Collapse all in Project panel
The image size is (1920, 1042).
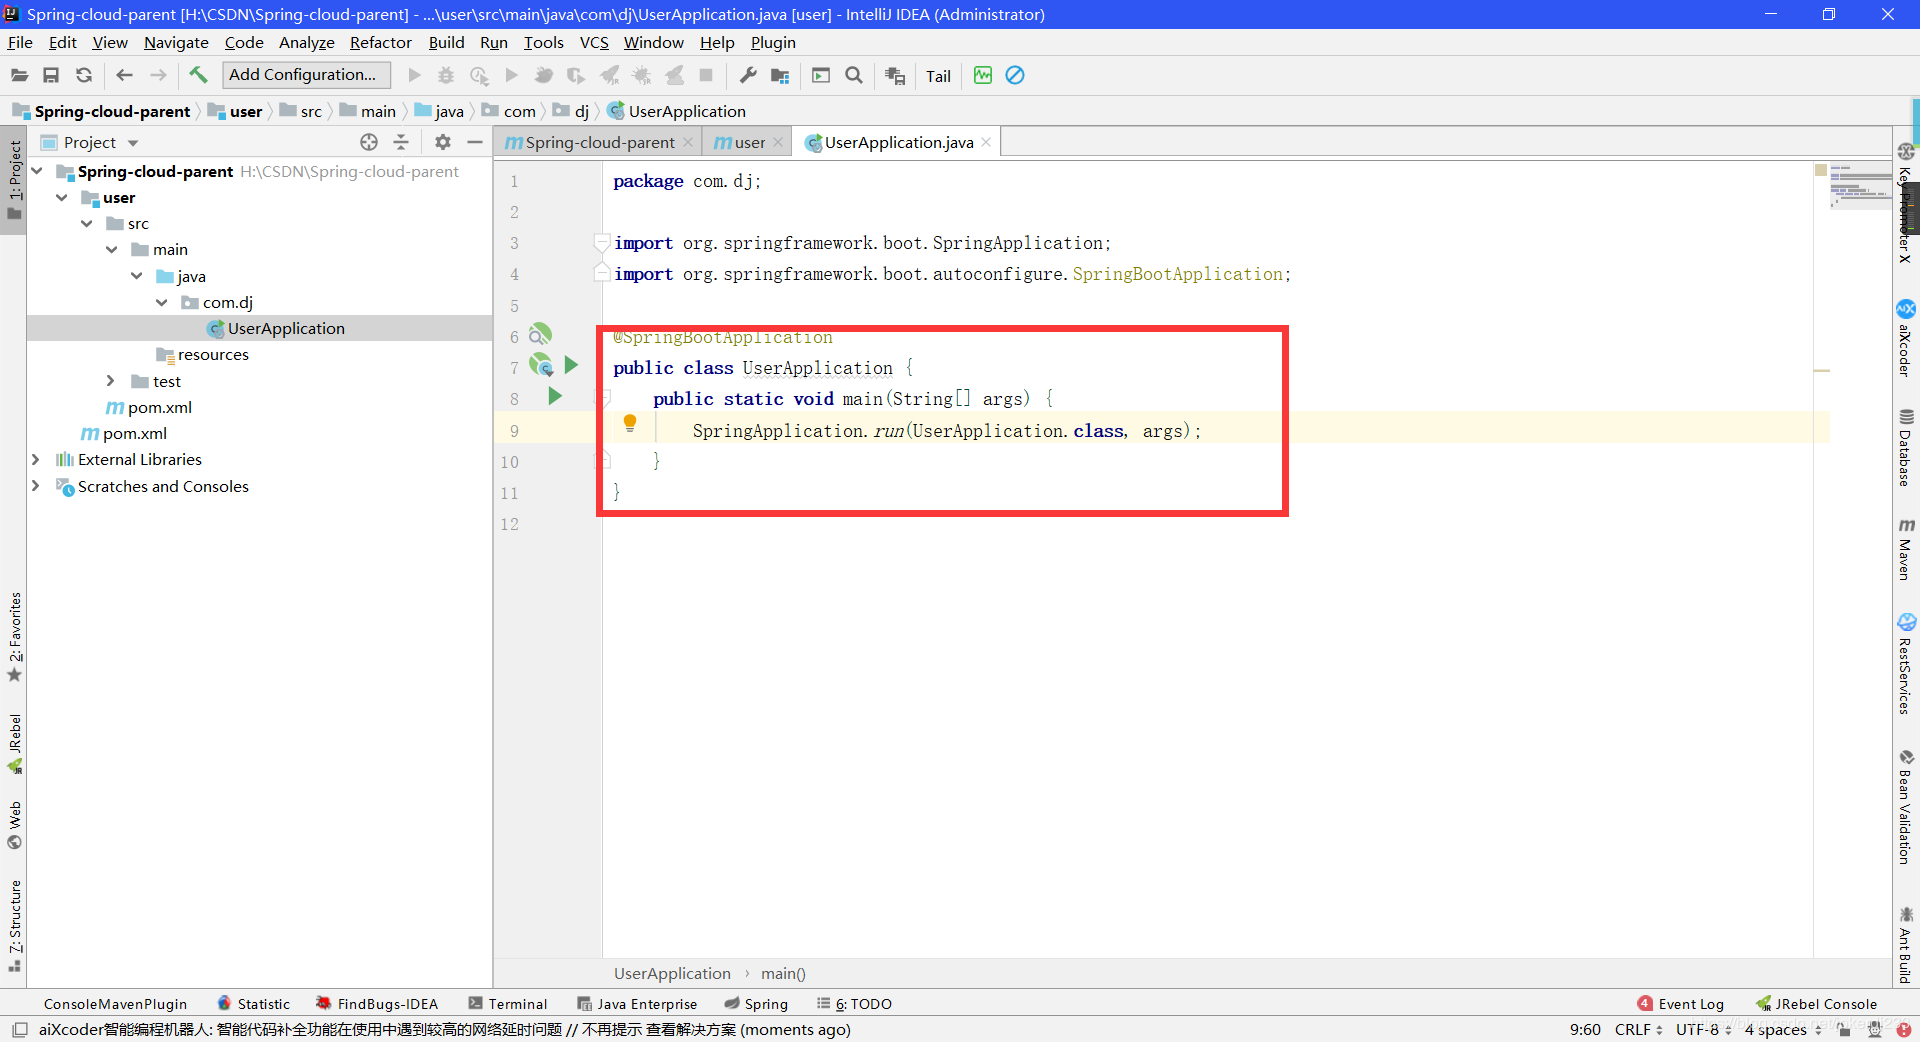(x=401, y=142)
